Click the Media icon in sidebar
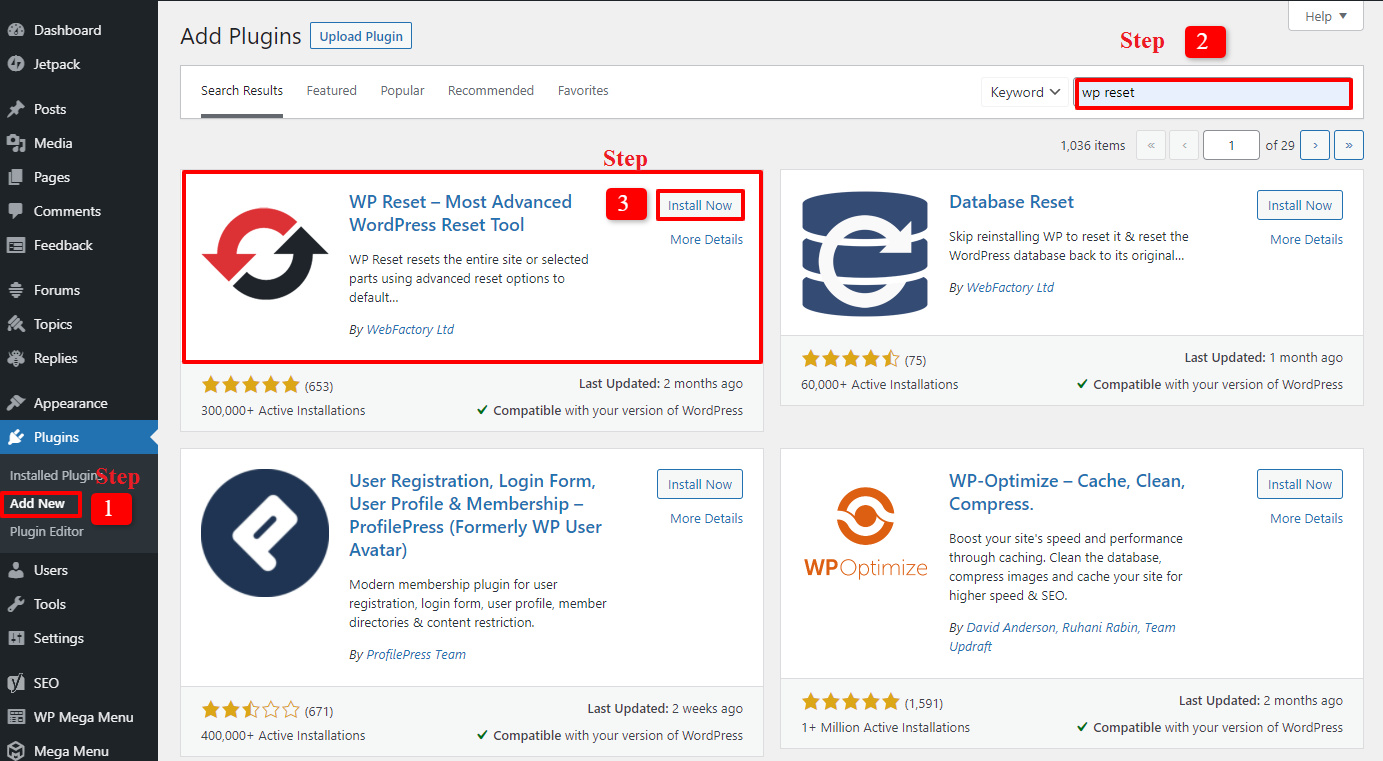This screenshot has width=1383, height=761. coord(16,143)
